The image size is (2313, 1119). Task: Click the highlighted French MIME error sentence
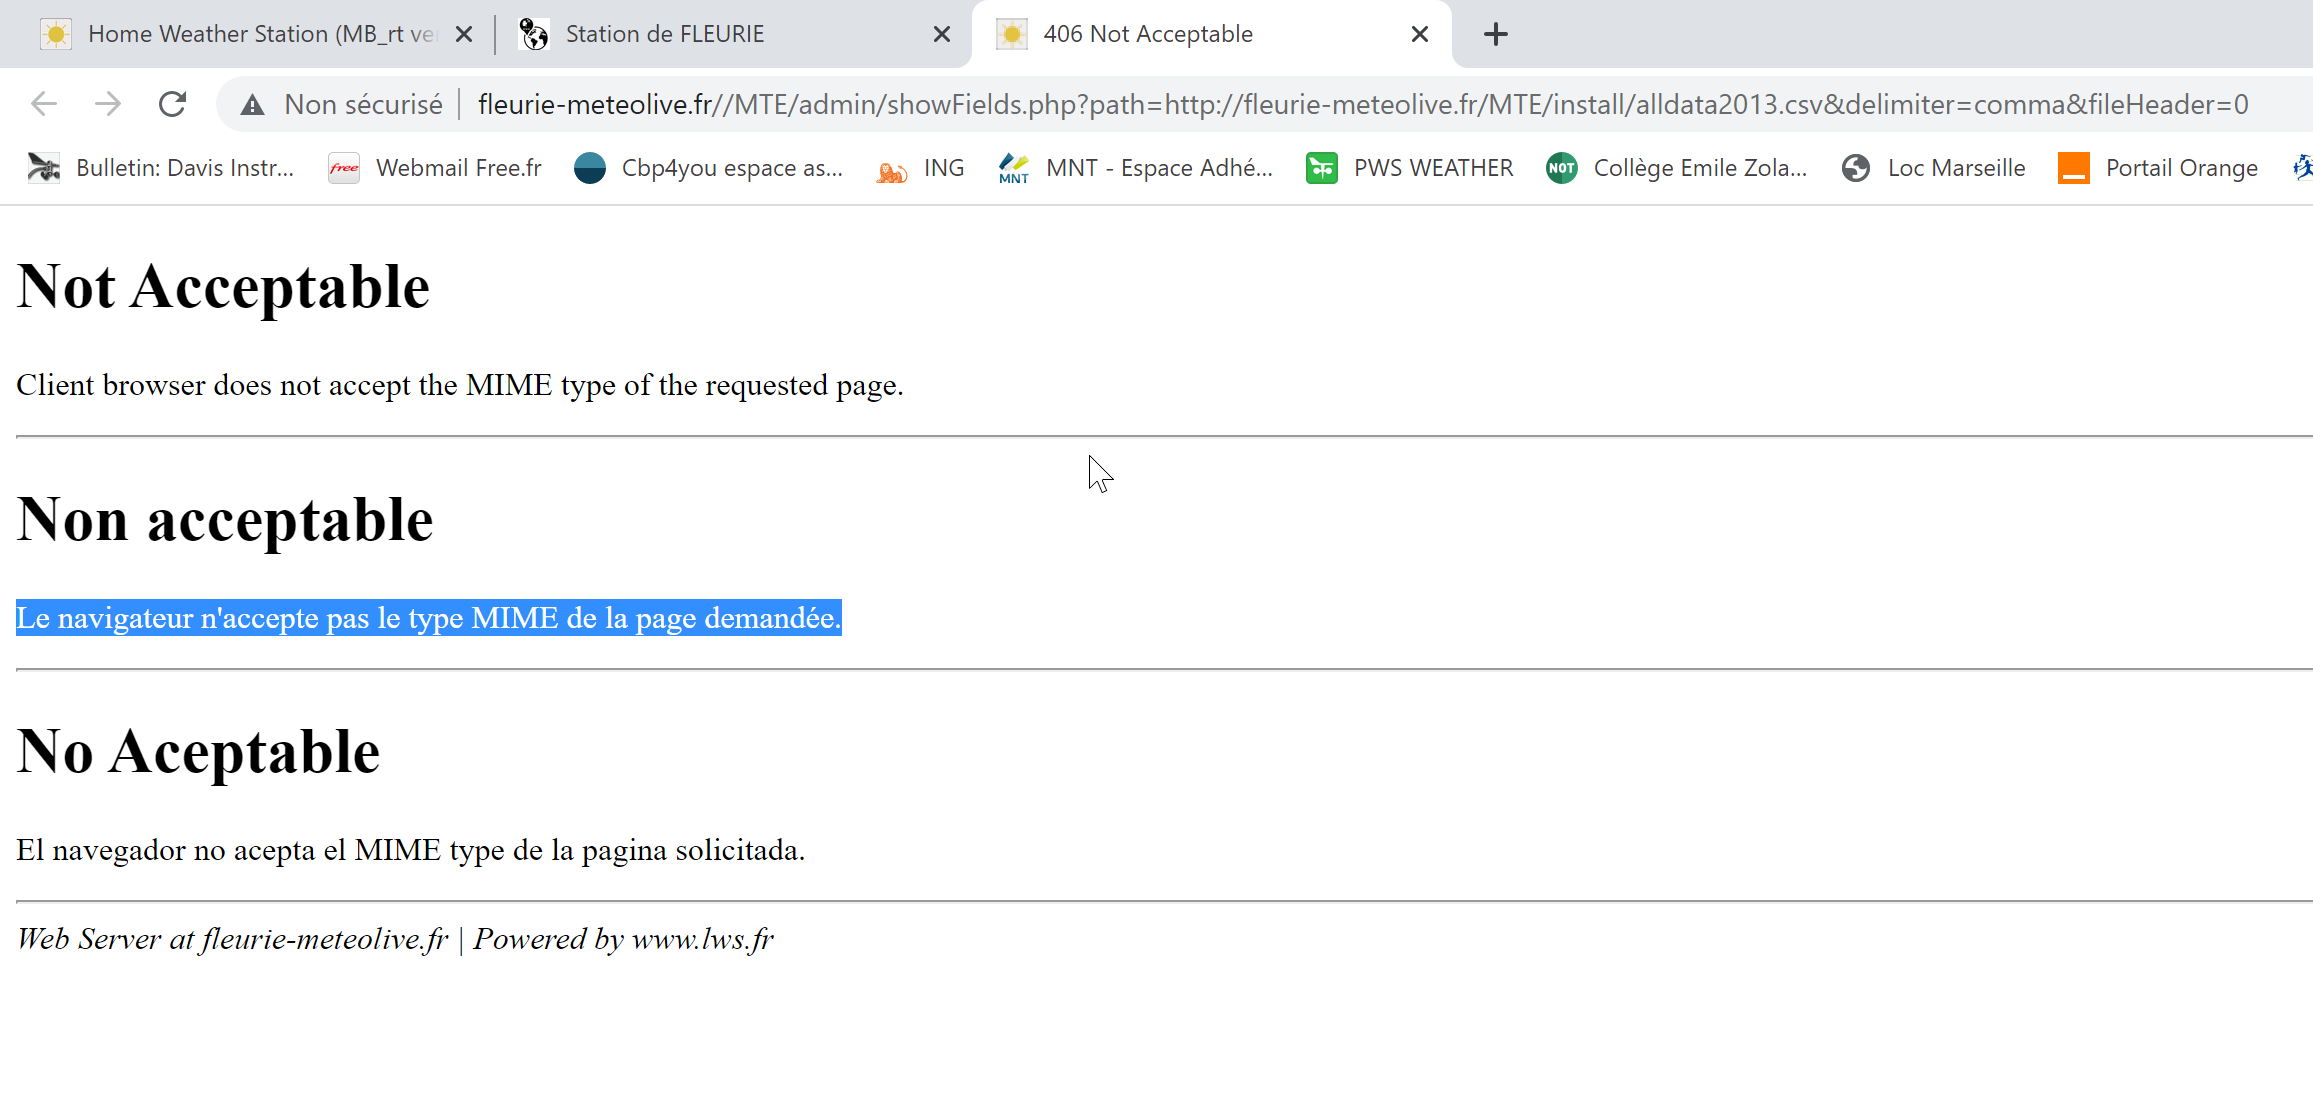coord(428,618)
